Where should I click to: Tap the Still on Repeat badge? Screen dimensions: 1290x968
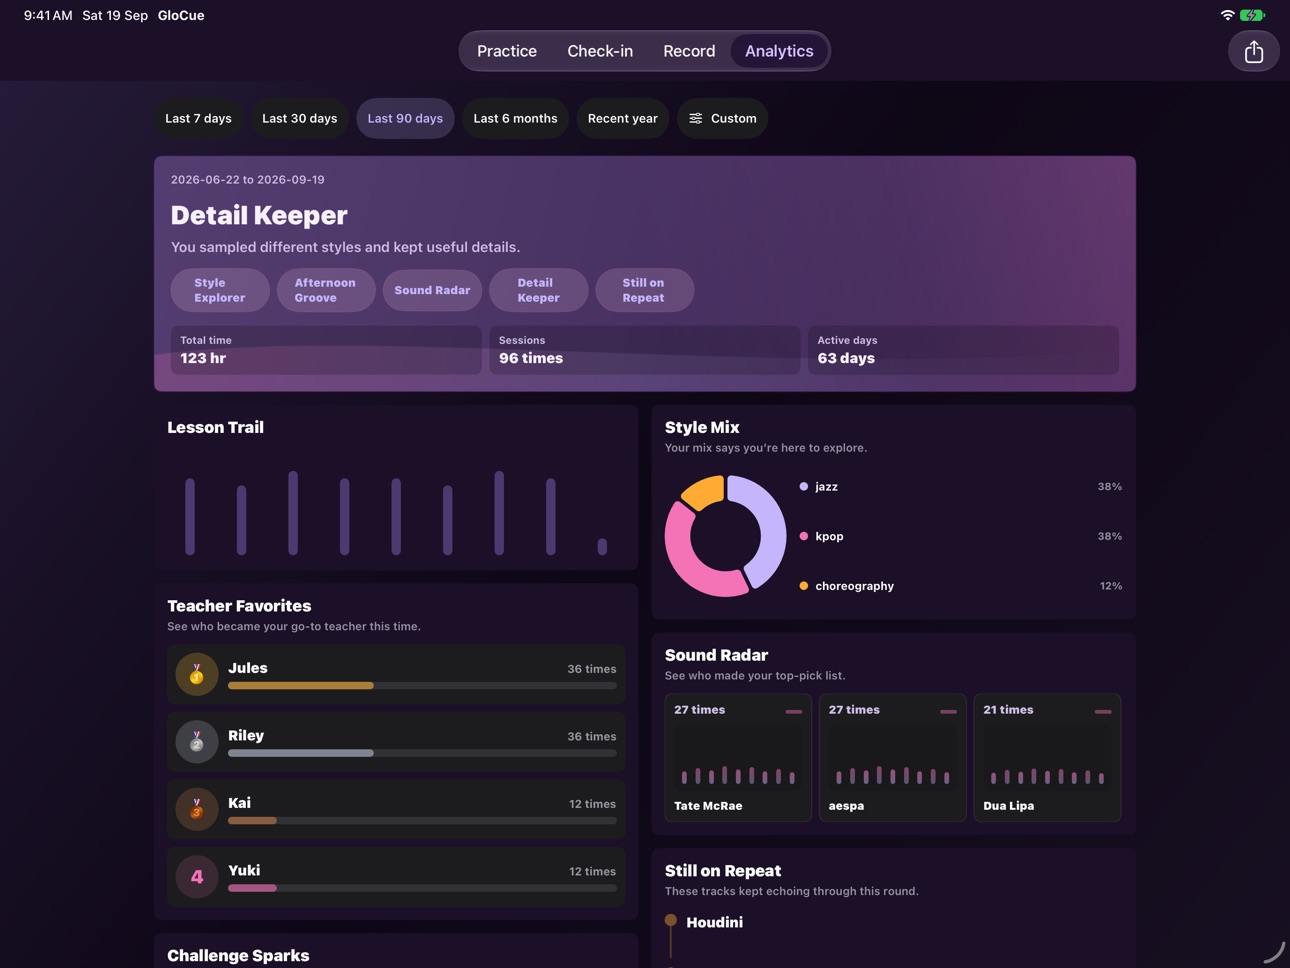[x=644, y=290]
